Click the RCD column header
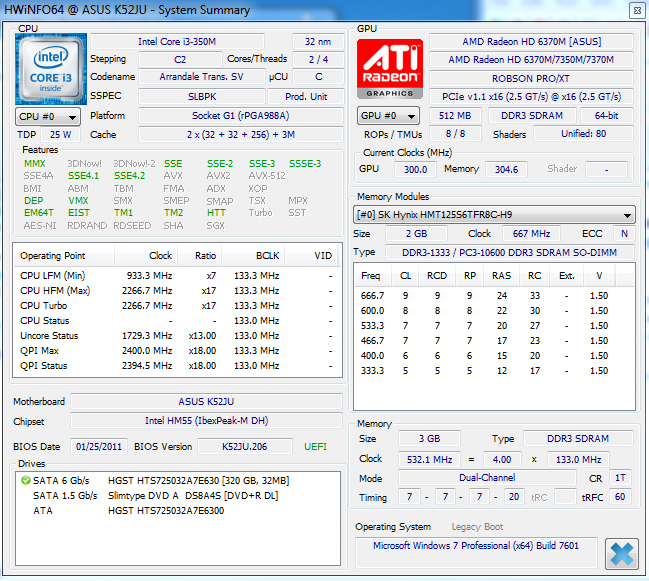This screenshot has width=649, height=581. (x=437, y=276)
